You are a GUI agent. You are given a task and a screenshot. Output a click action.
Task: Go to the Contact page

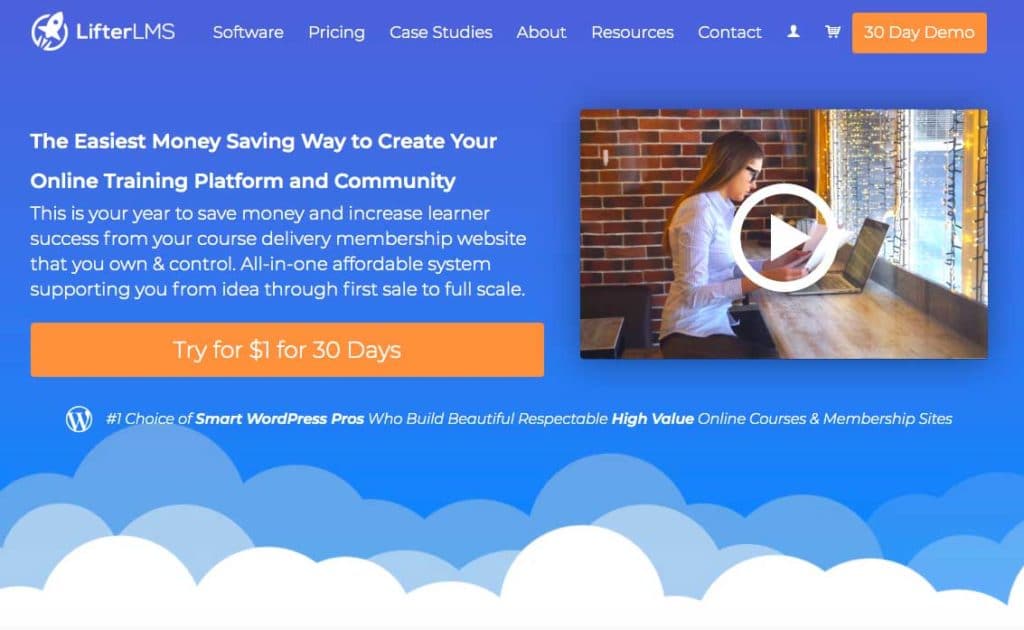(729, 32)
